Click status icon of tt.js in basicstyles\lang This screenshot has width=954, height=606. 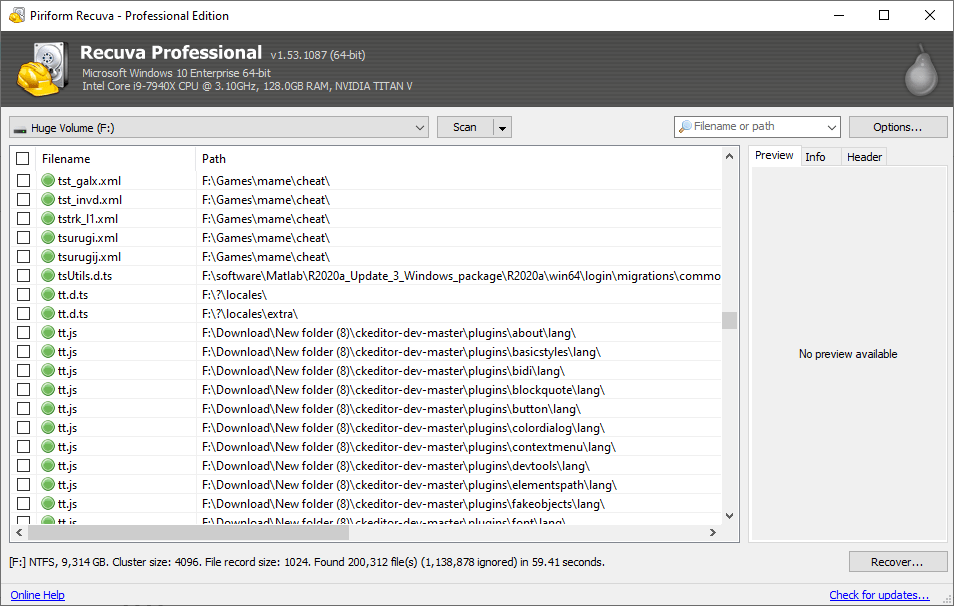[x=48, y=351]
